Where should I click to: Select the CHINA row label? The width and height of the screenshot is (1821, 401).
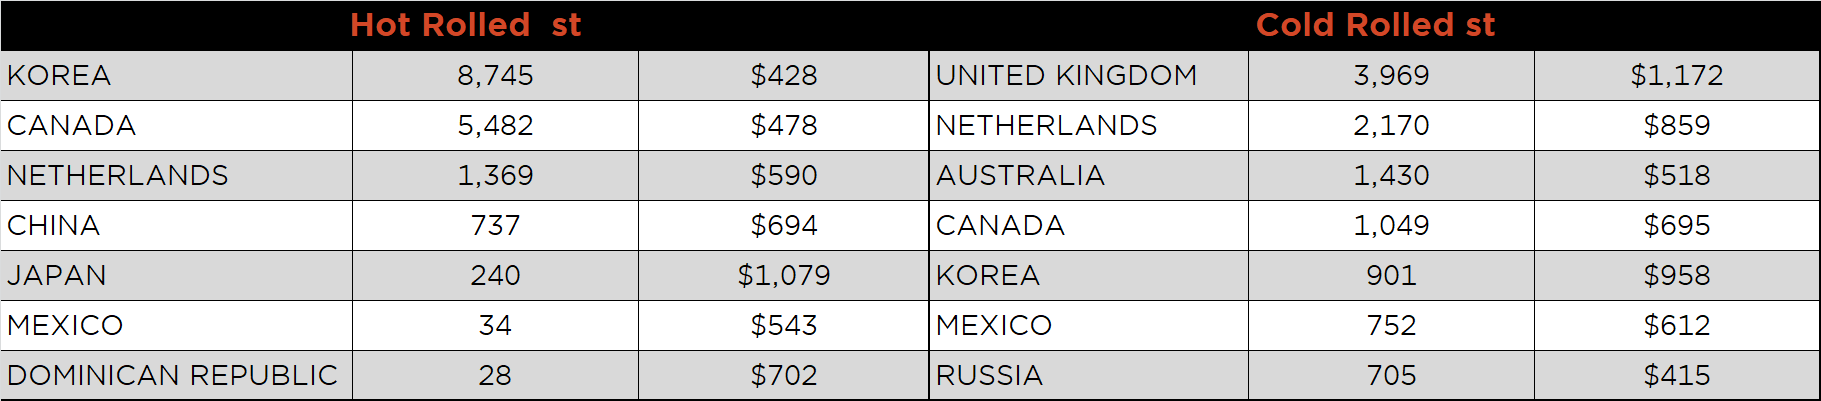pyautogui.click(x=176, y=225)
